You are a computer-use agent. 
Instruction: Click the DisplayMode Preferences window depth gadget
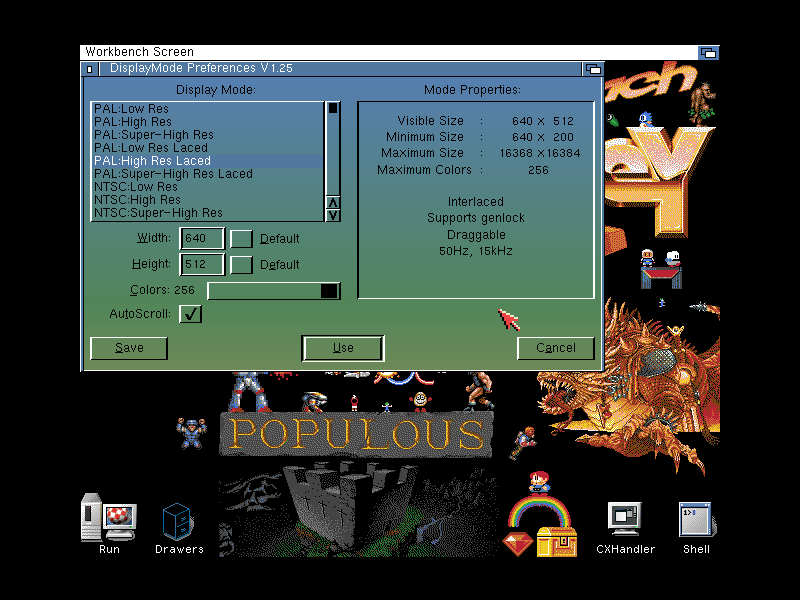(x=593, y=69)
